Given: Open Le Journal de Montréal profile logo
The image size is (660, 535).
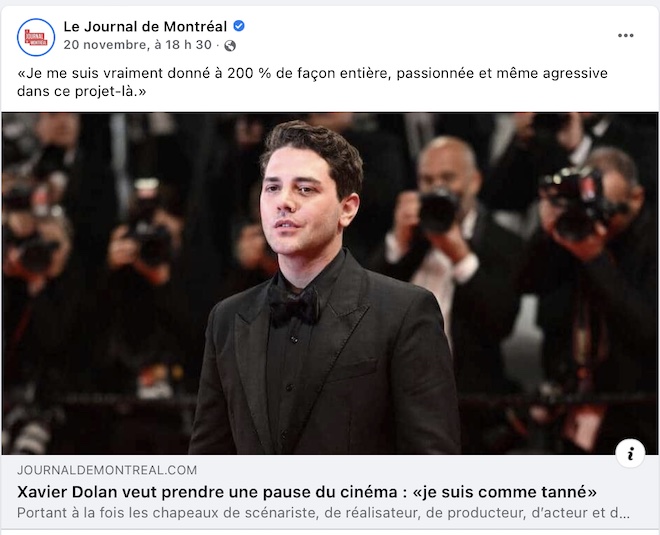Looking at the screenshot, I should point(36,37).
